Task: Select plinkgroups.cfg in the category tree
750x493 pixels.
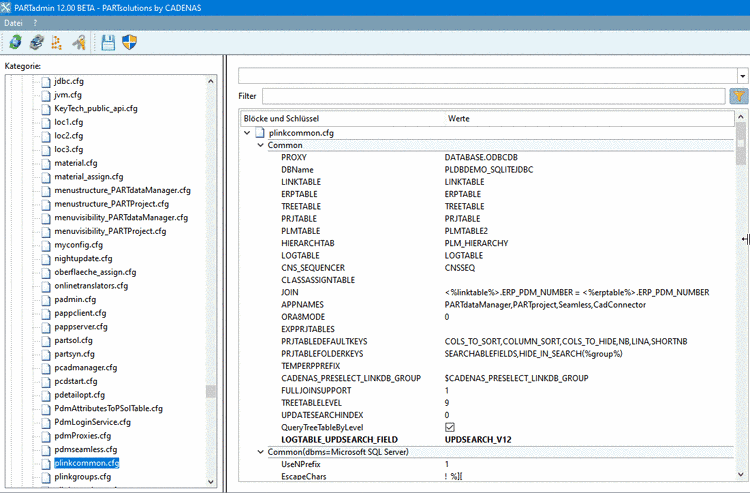Action: pyautogui.click(x=82, y=476)
